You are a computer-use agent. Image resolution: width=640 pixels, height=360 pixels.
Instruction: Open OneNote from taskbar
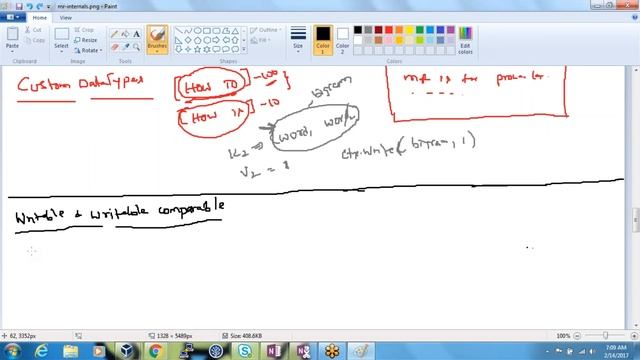pos(274,351)
